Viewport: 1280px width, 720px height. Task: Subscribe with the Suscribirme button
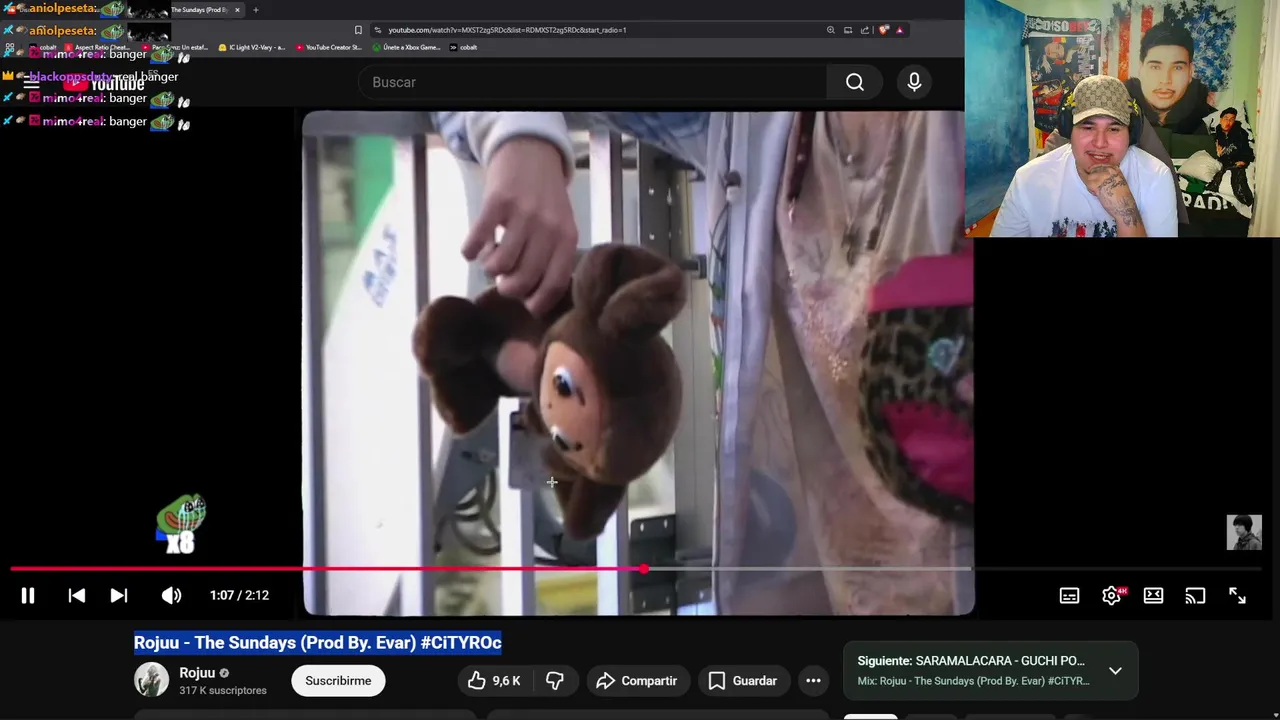click(x=338, y=681)
